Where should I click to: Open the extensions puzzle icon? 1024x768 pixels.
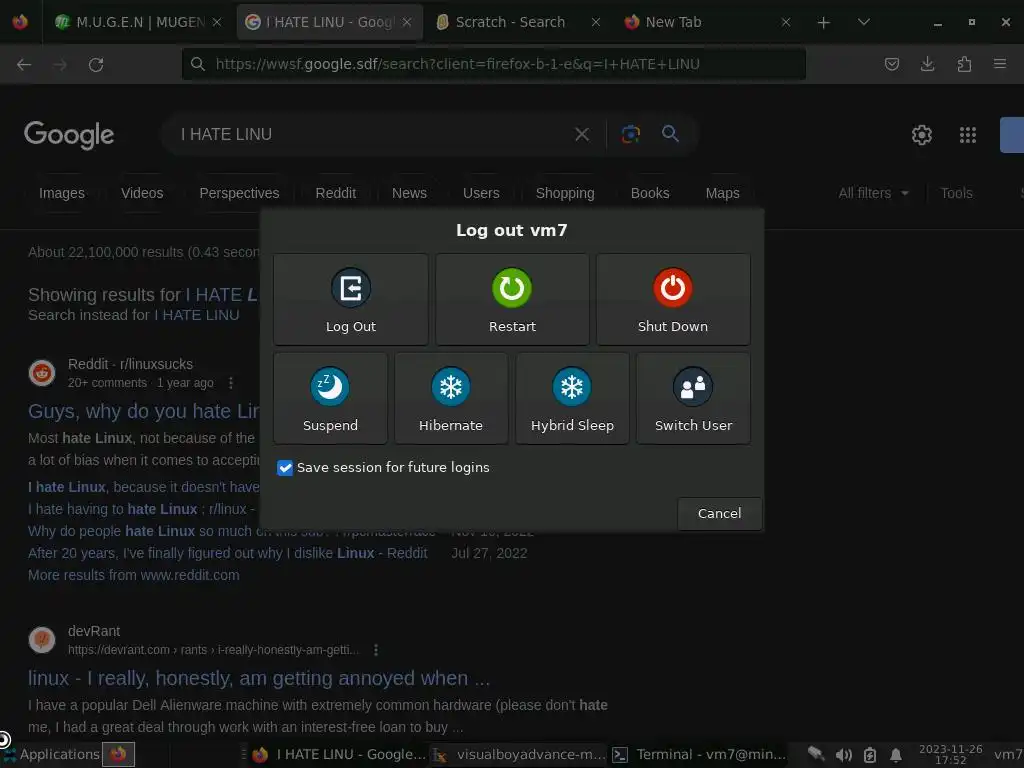(x=964, y=64)
